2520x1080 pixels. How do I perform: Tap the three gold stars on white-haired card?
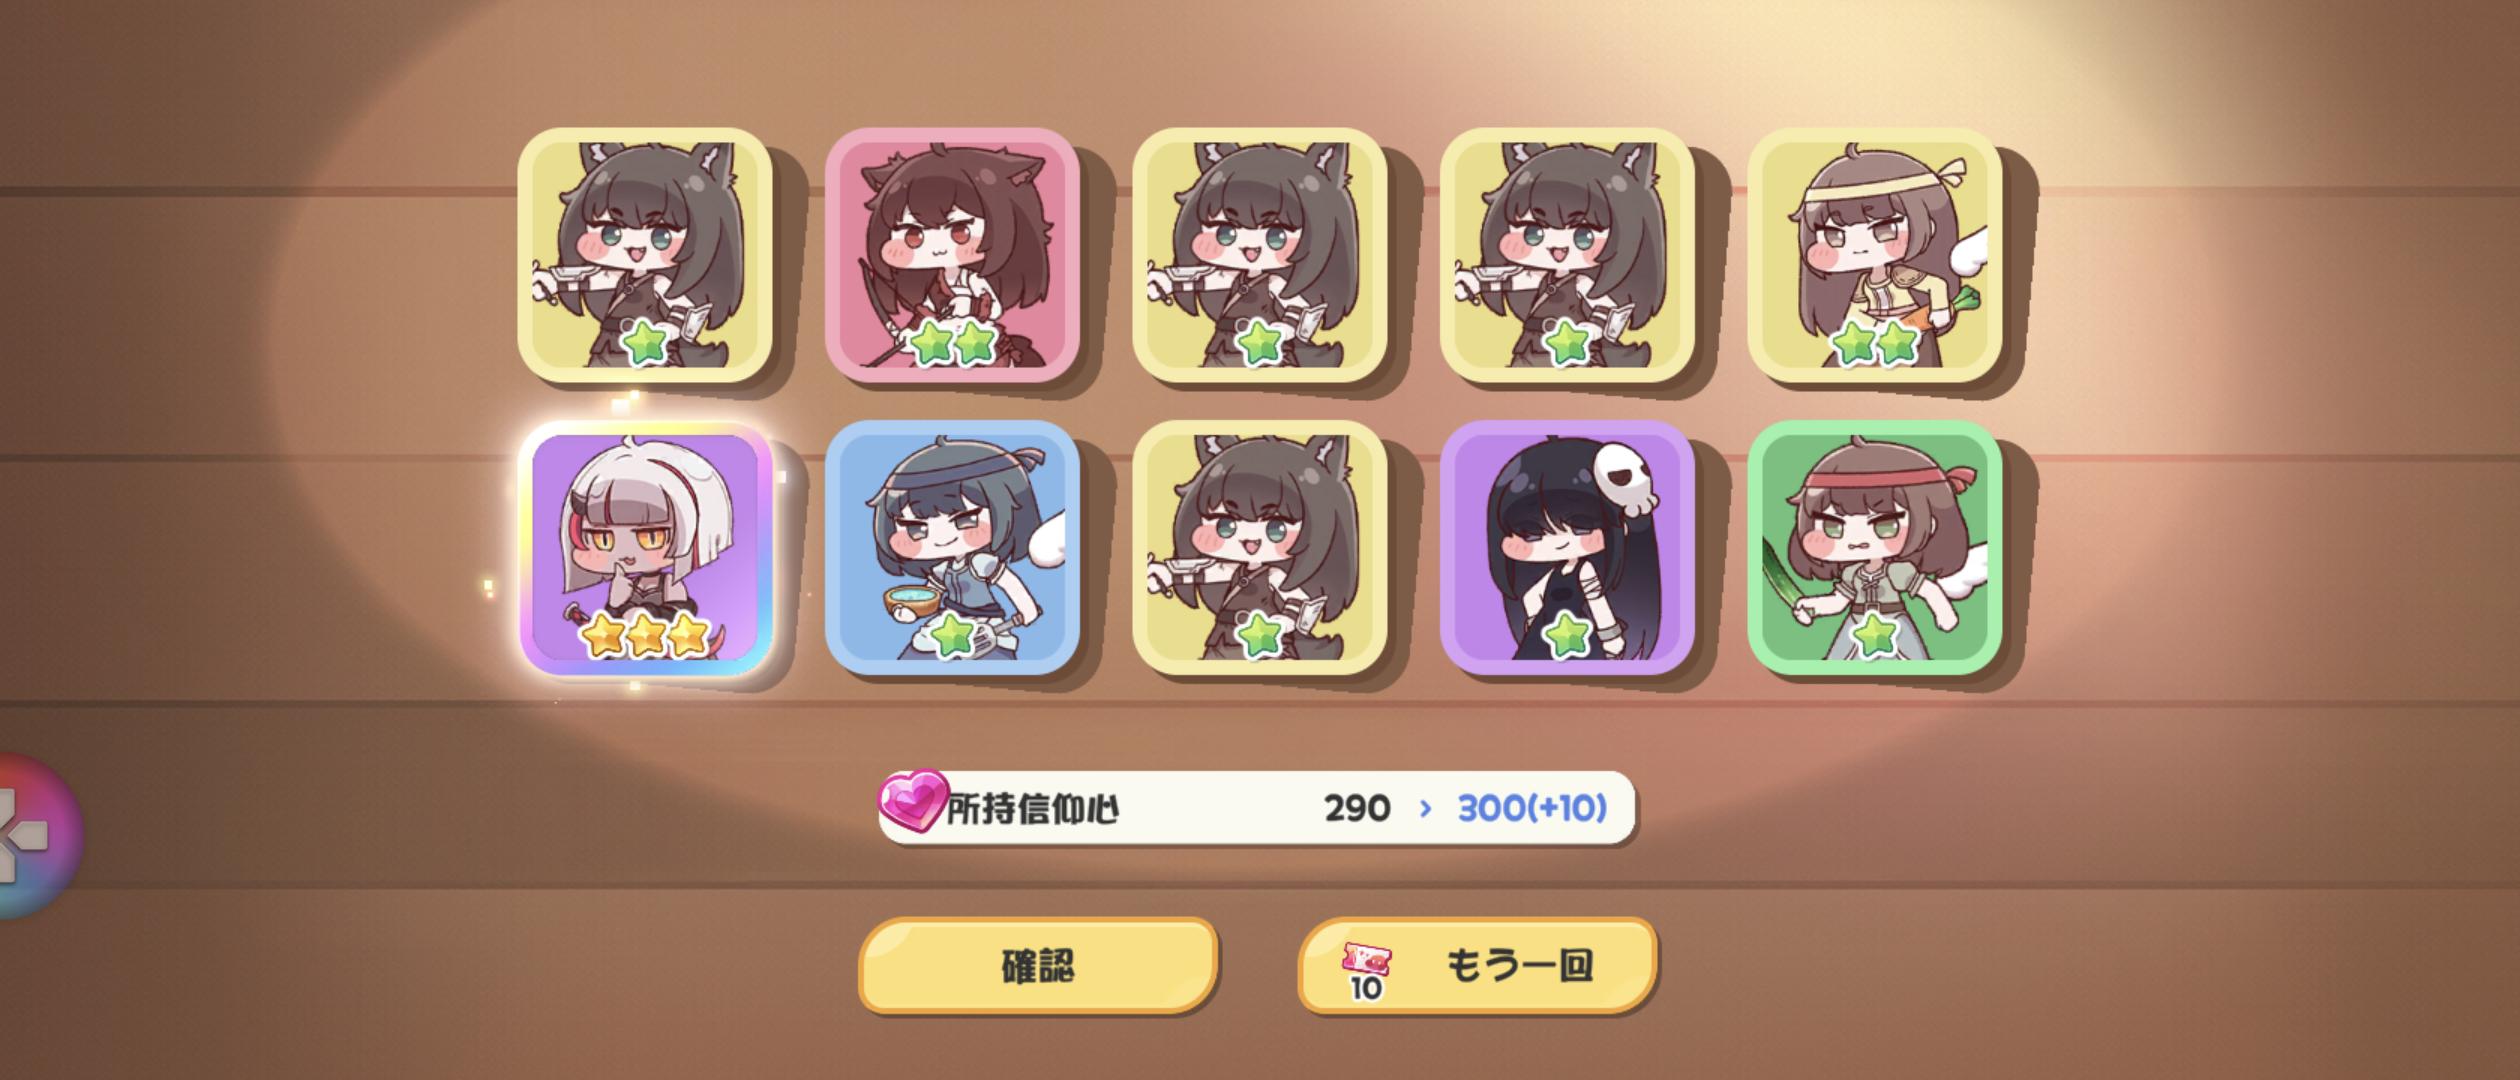point(646,635)
